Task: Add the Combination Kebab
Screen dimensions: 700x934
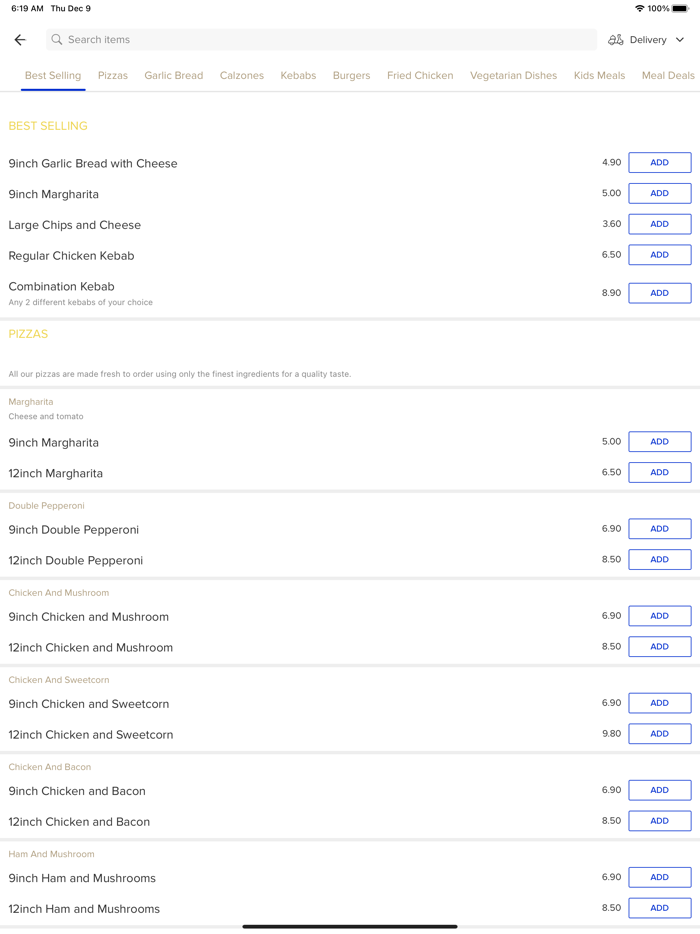Action: (659, 293)
